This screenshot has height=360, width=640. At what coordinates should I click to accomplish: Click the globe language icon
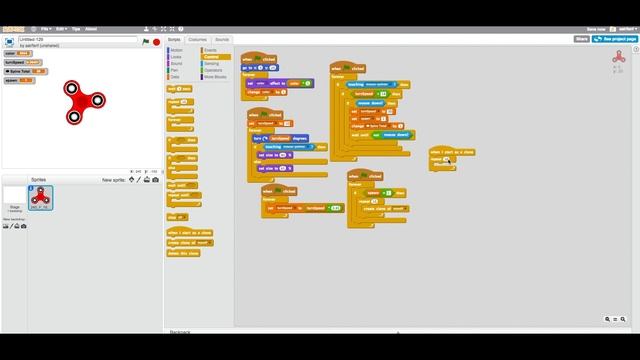tap(33, 29)
